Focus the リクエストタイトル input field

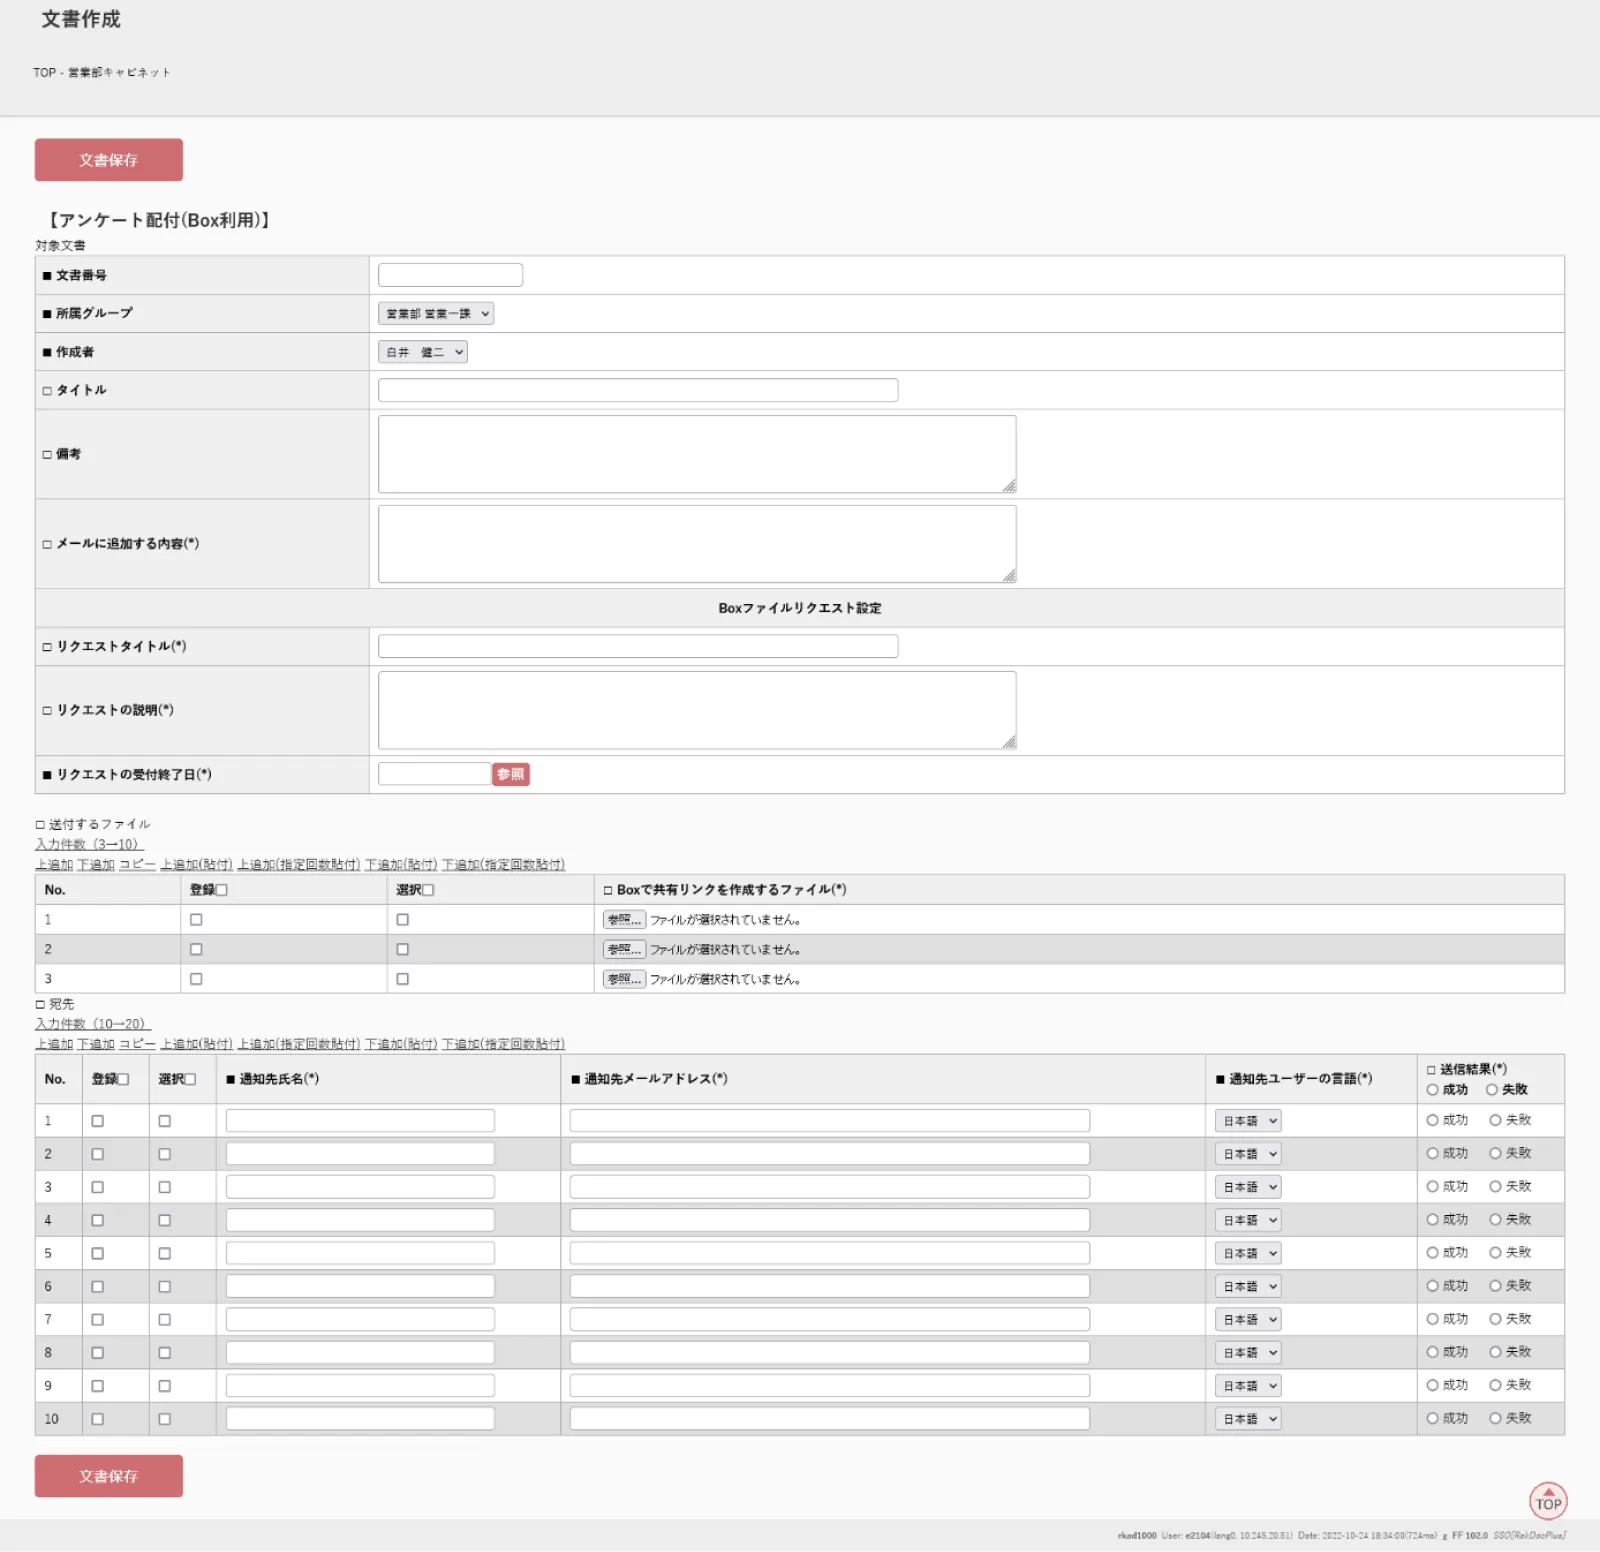638,646
